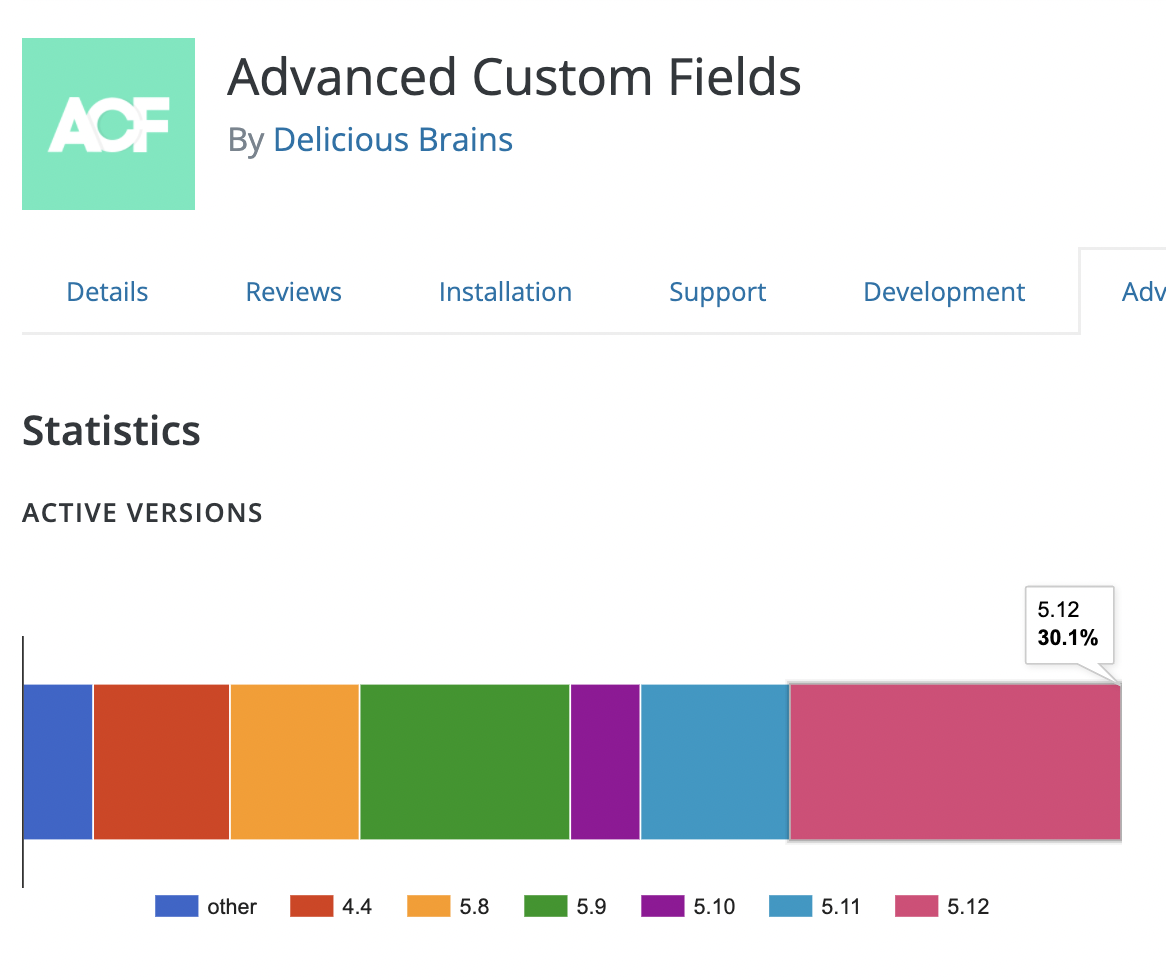Open the Development tab
The height and width of the screenshot is (980, 1166).
944,292
